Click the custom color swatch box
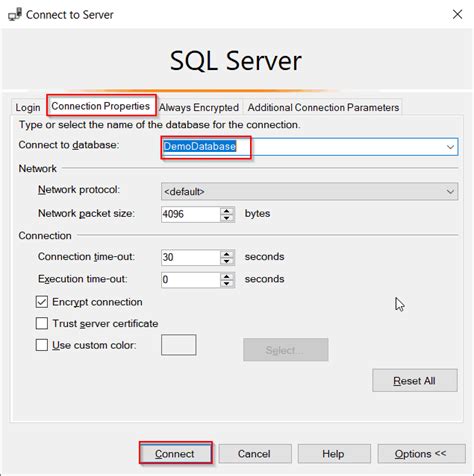The image size is (474, 476). tap(179, 345)
